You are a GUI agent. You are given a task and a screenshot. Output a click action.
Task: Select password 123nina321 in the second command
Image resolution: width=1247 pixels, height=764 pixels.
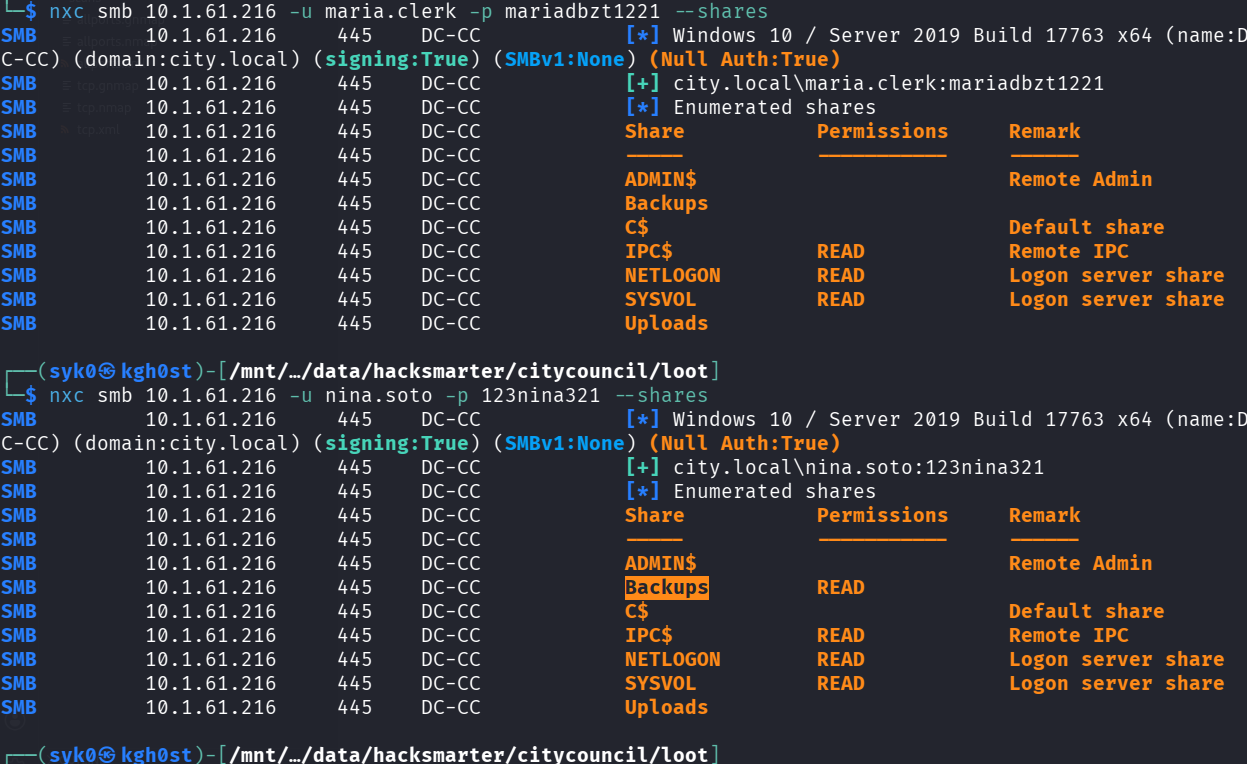pyautogui.click(x=541, y=395)
